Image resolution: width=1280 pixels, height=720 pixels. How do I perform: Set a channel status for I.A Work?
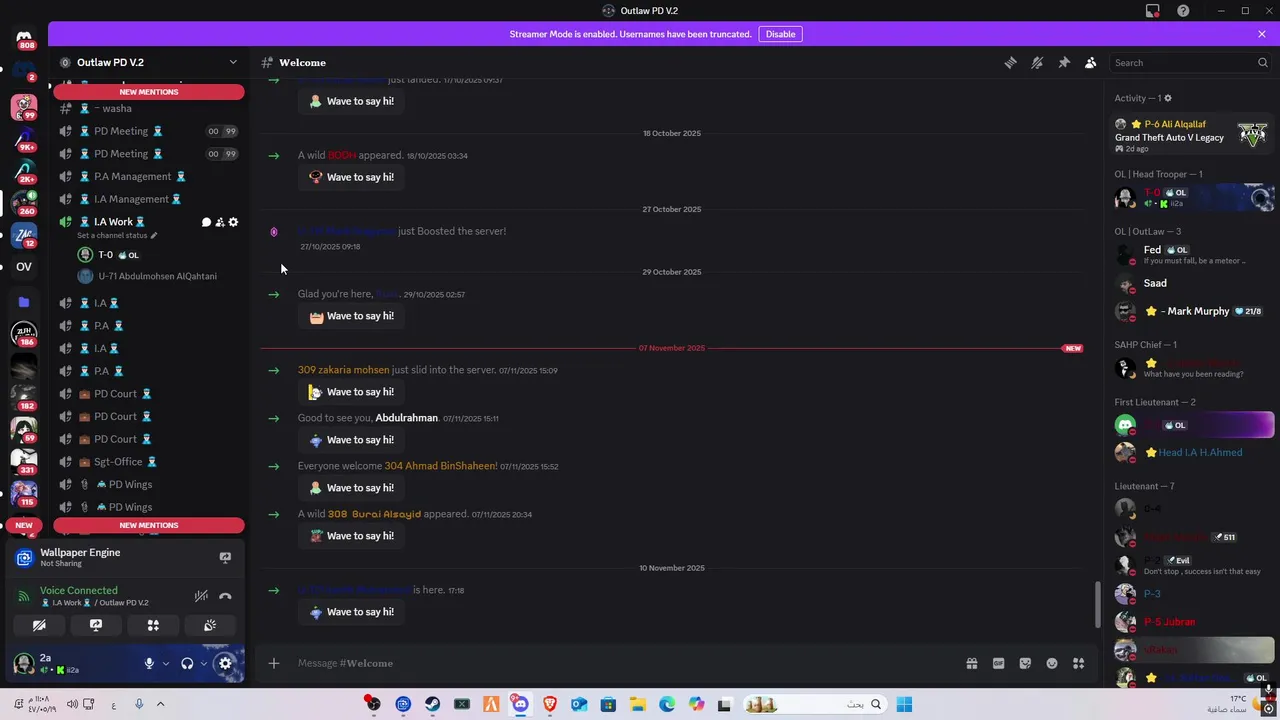pyautogui.click(x=118, y=235)
